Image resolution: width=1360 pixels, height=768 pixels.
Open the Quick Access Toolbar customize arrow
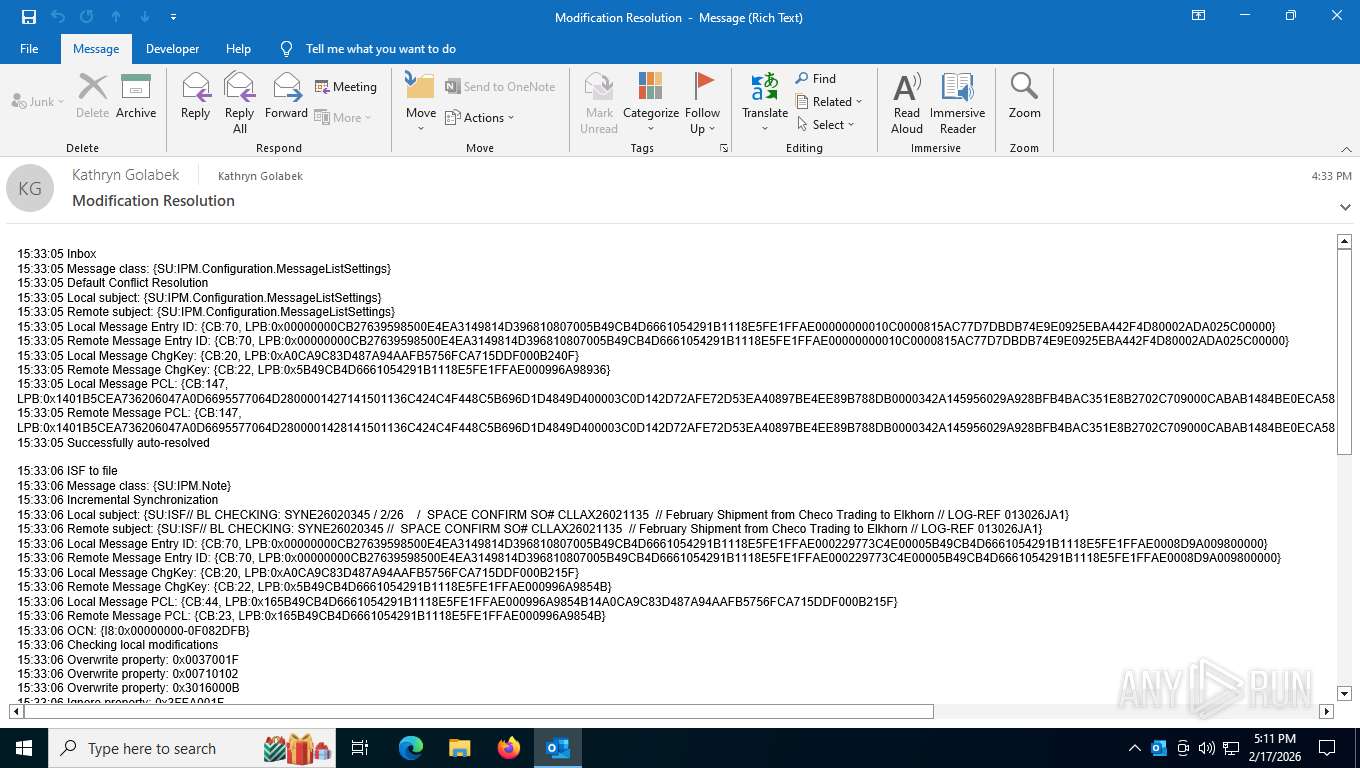[174, 17]
